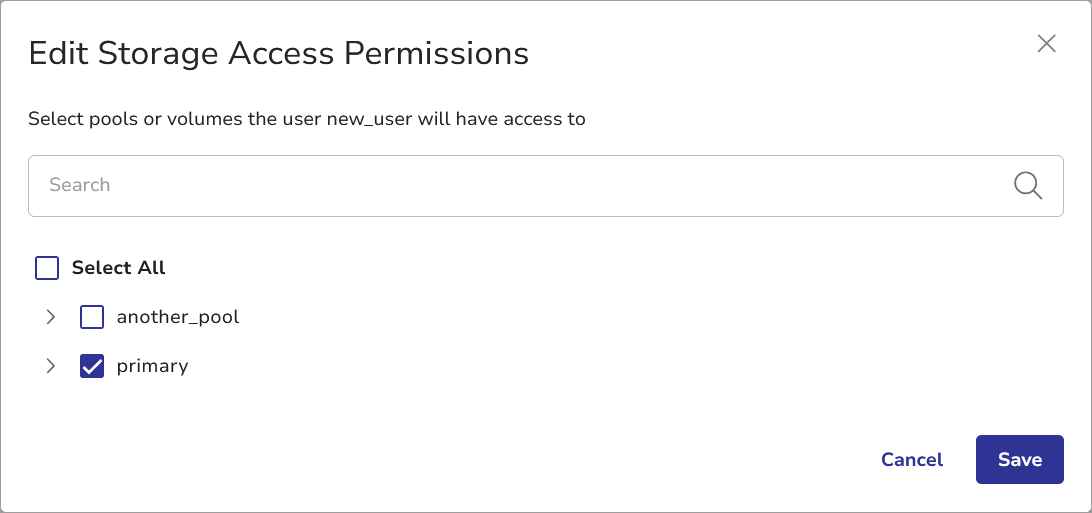Screen dimensions: 1092x513
Task: Close the Edit Storage Access Permissions dialog
Action: tap(1046, 44)
